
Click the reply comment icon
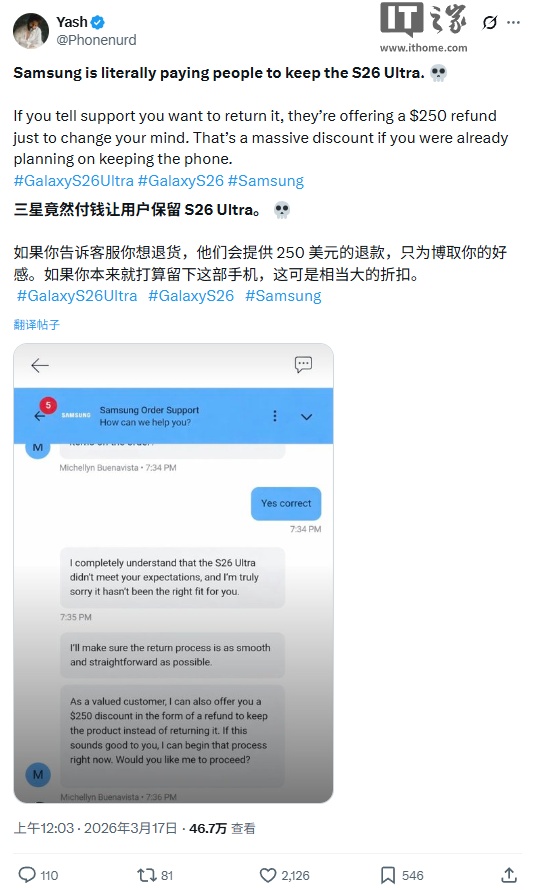coord(27,875)
